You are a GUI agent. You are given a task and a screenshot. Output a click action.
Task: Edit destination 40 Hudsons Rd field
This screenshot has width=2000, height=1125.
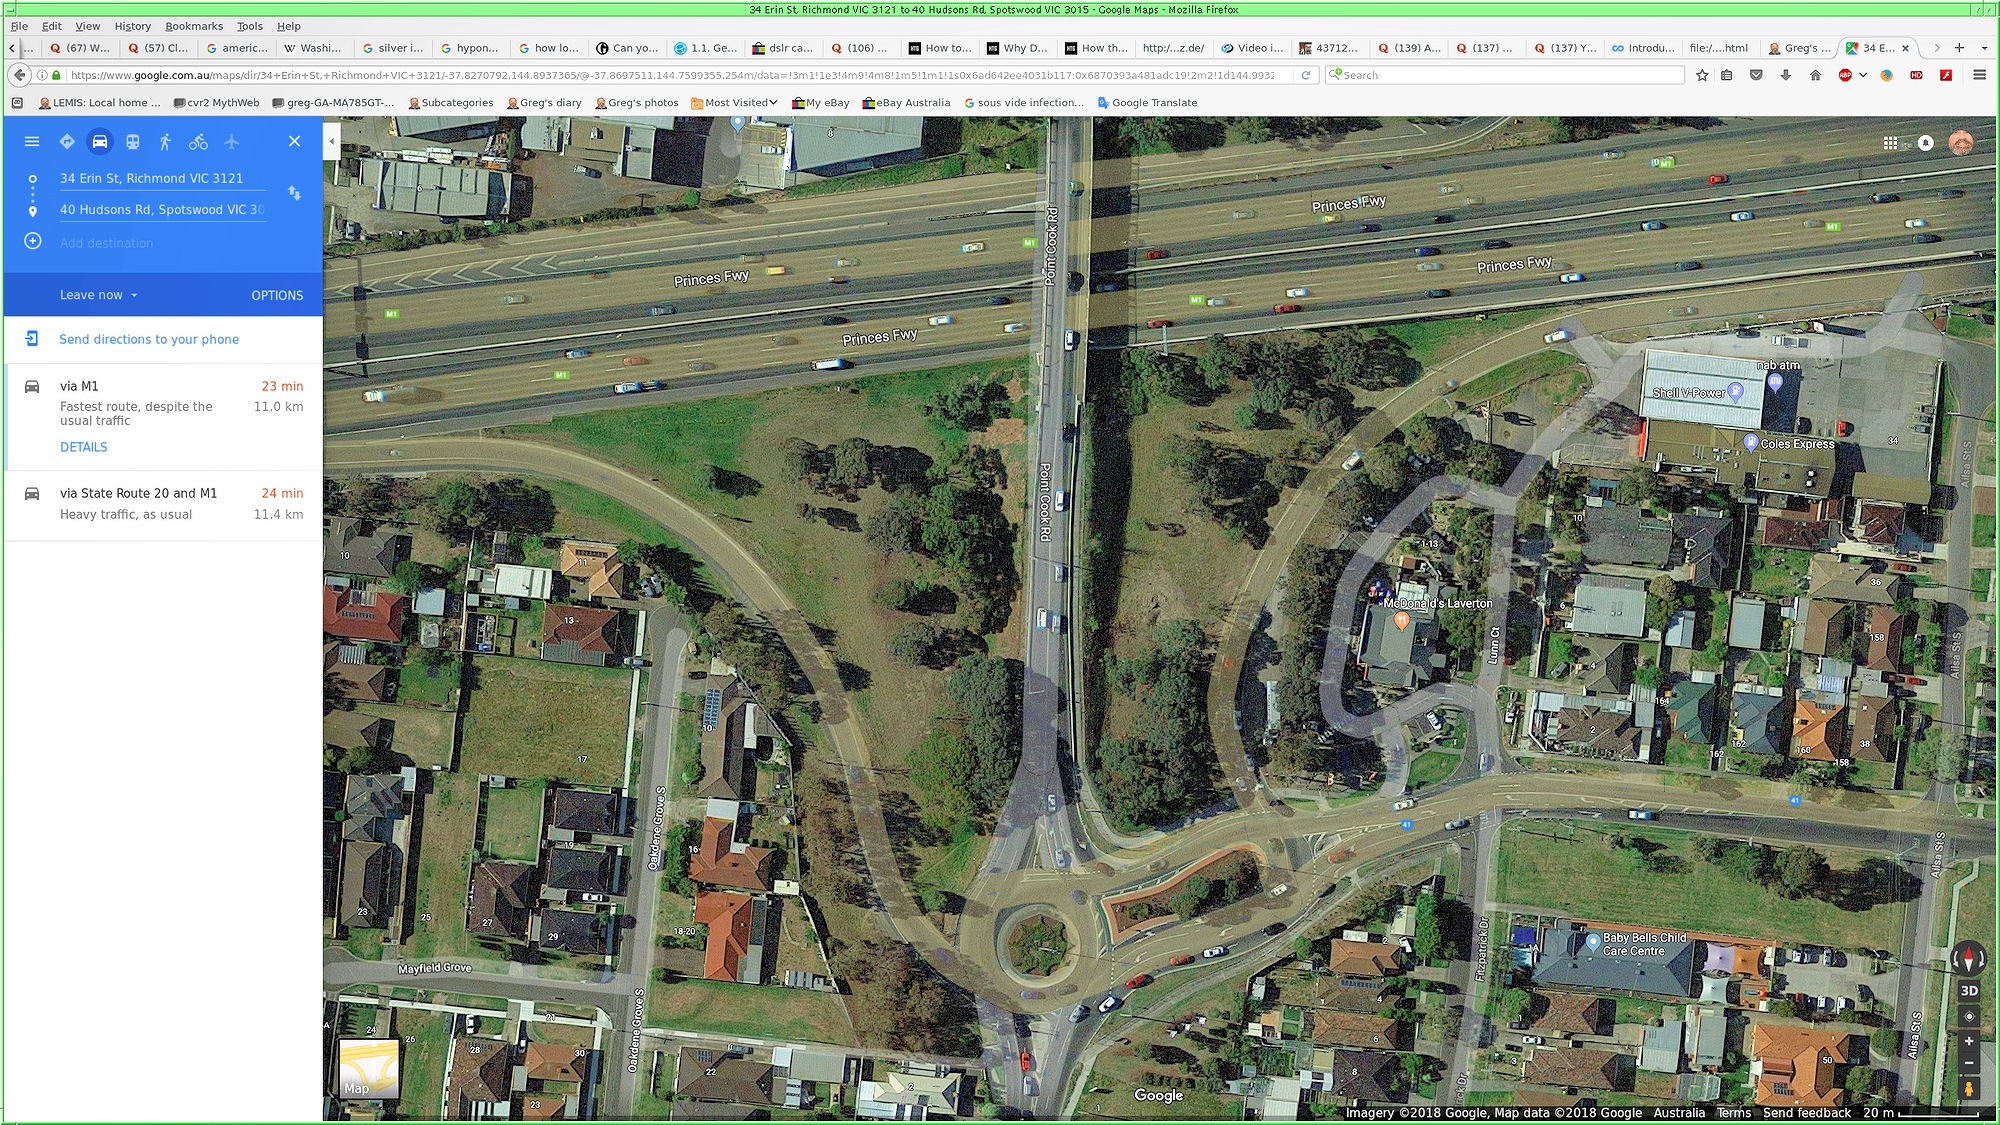click(162, 209)
